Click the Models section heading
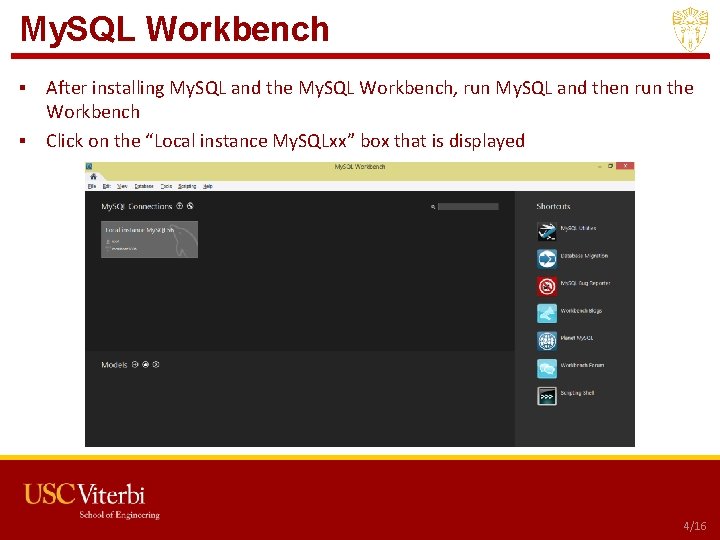720x540 pixels. (x=114, y=365)
